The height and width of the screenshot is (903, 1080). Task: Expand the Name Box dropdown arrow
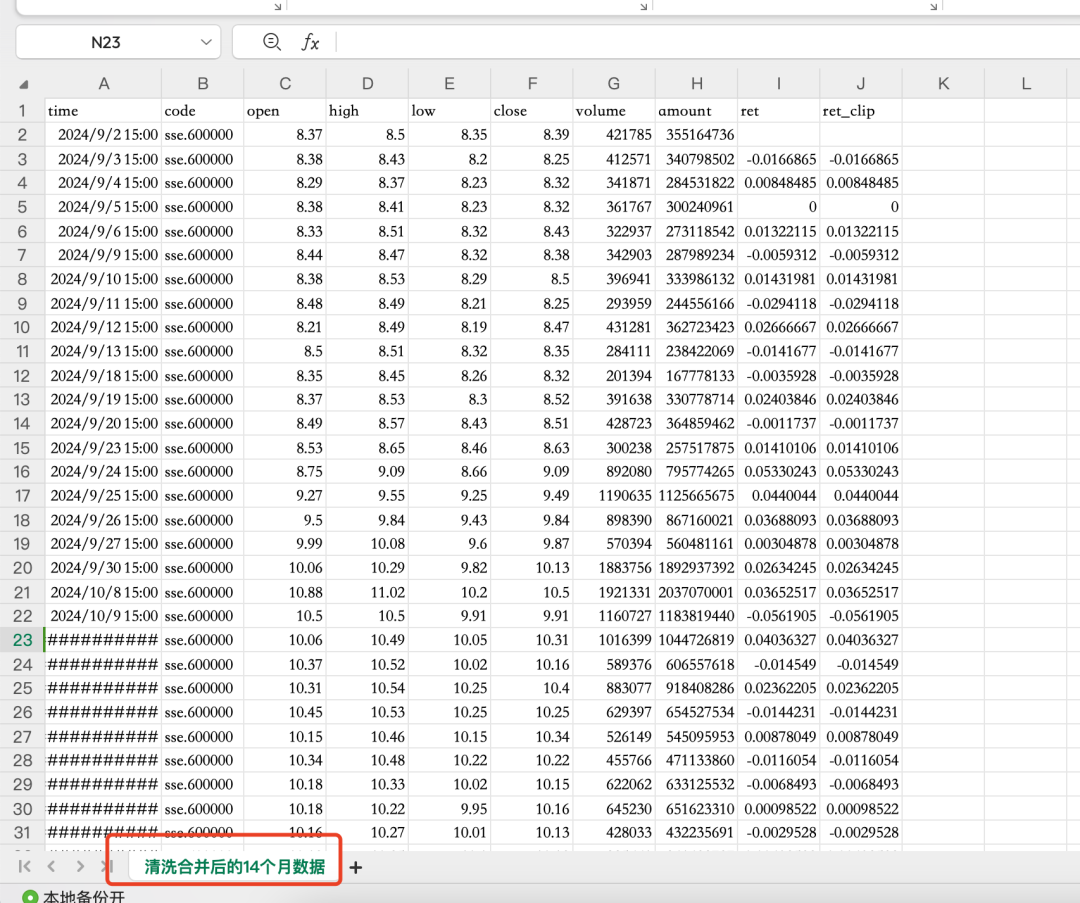tap(205, 42)
